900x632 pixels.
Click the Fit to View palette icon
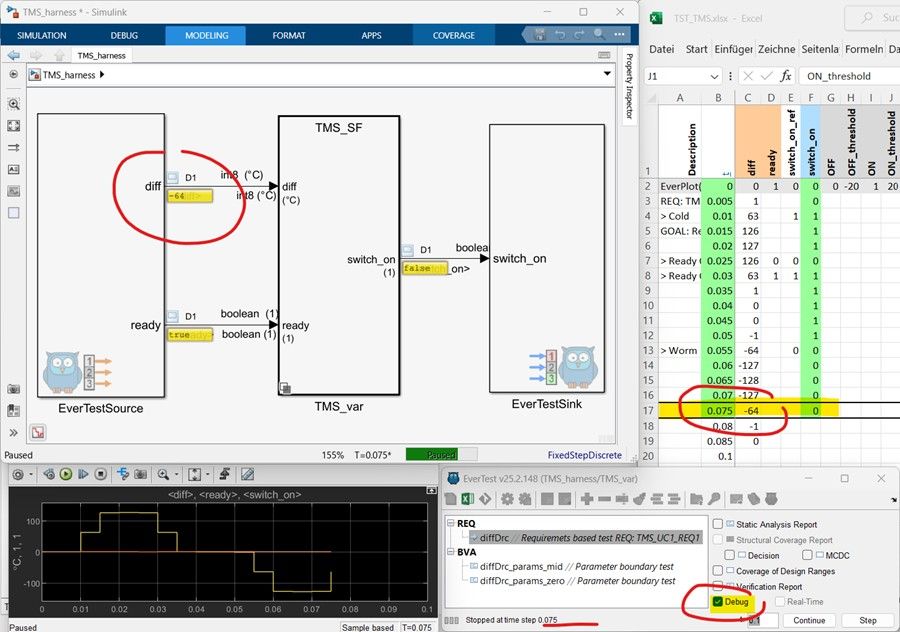[14, 126]
